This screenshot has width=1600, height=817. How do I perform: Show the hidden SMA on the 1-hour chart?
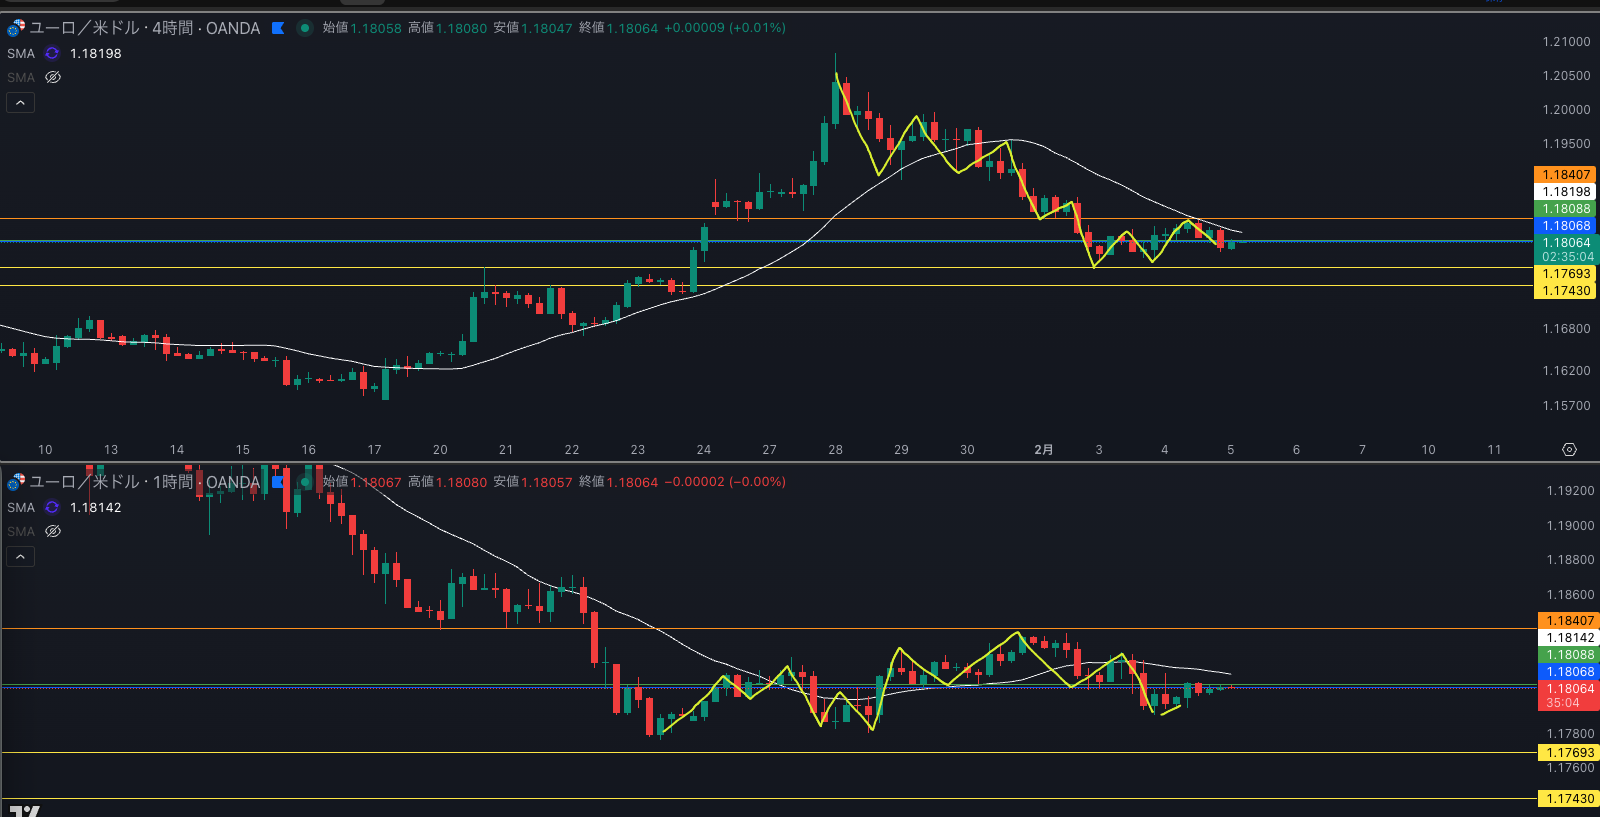point(53,532)
